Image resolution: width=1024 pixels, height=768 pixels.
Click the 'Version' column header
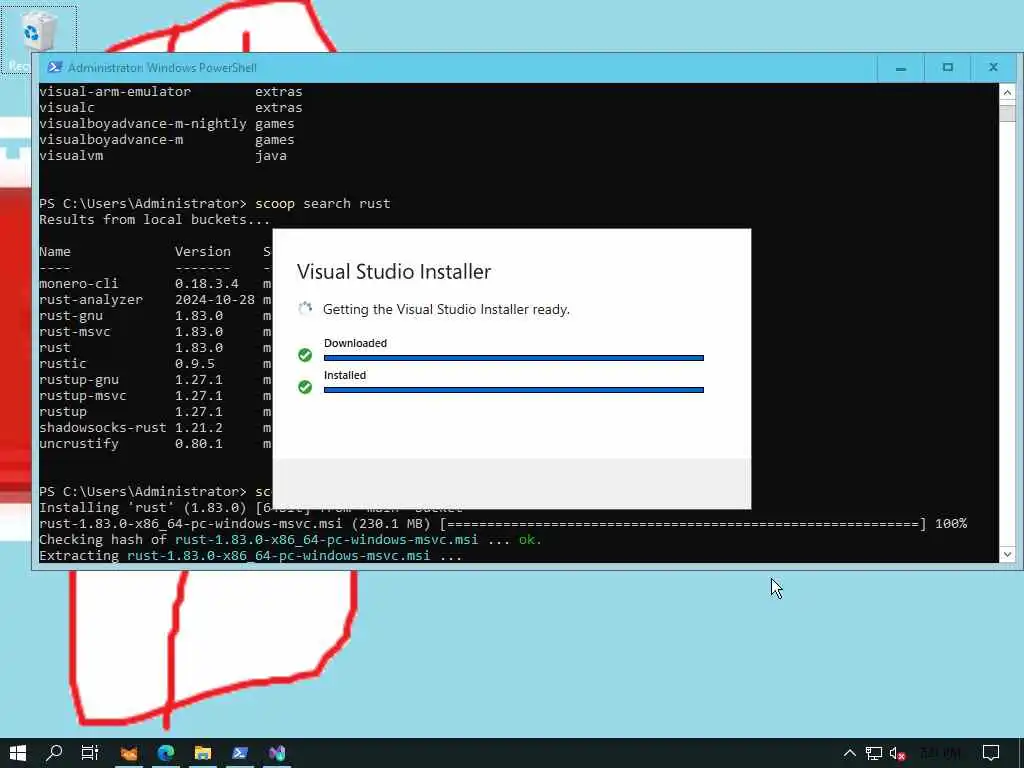pyautogui.click(x=203, y=251)
